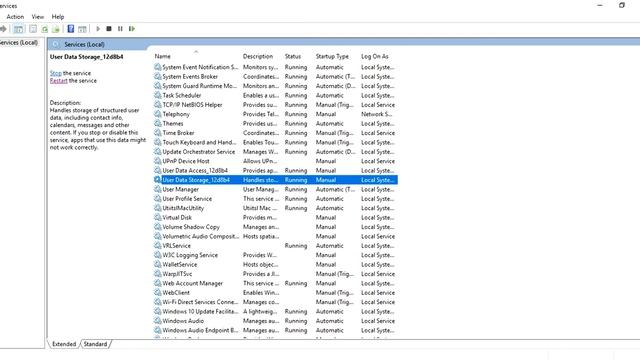Select System Guard Runtime Monitor service
The image size is (640, 360).
click(x=275, y=86)
